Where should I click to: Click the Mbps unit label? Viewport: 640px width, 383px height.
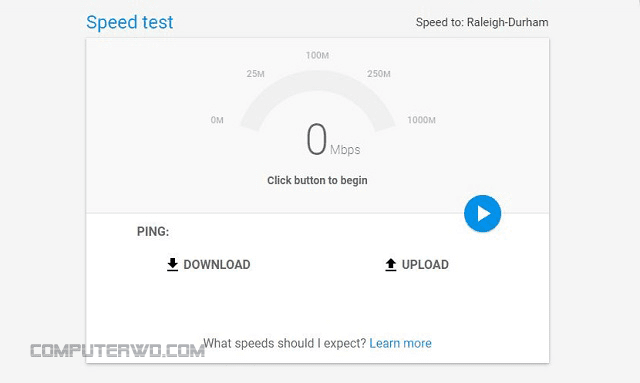[x=345, y=150]
